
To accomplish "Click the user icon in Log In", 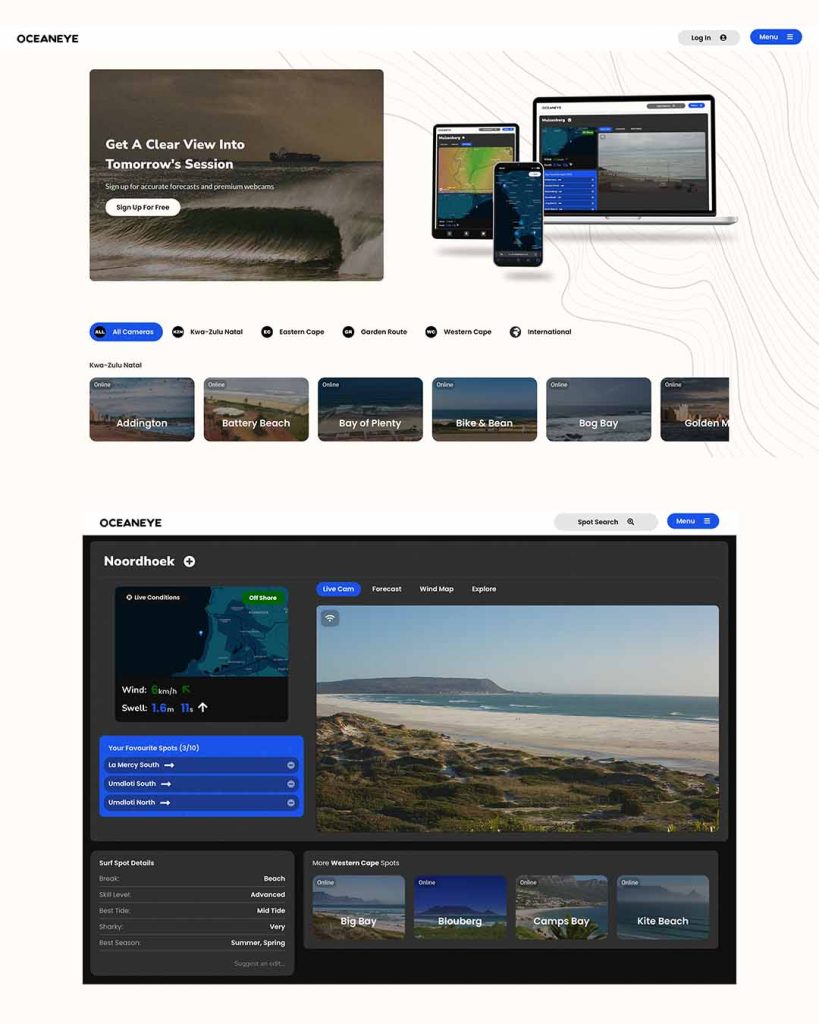I will 723,38.
